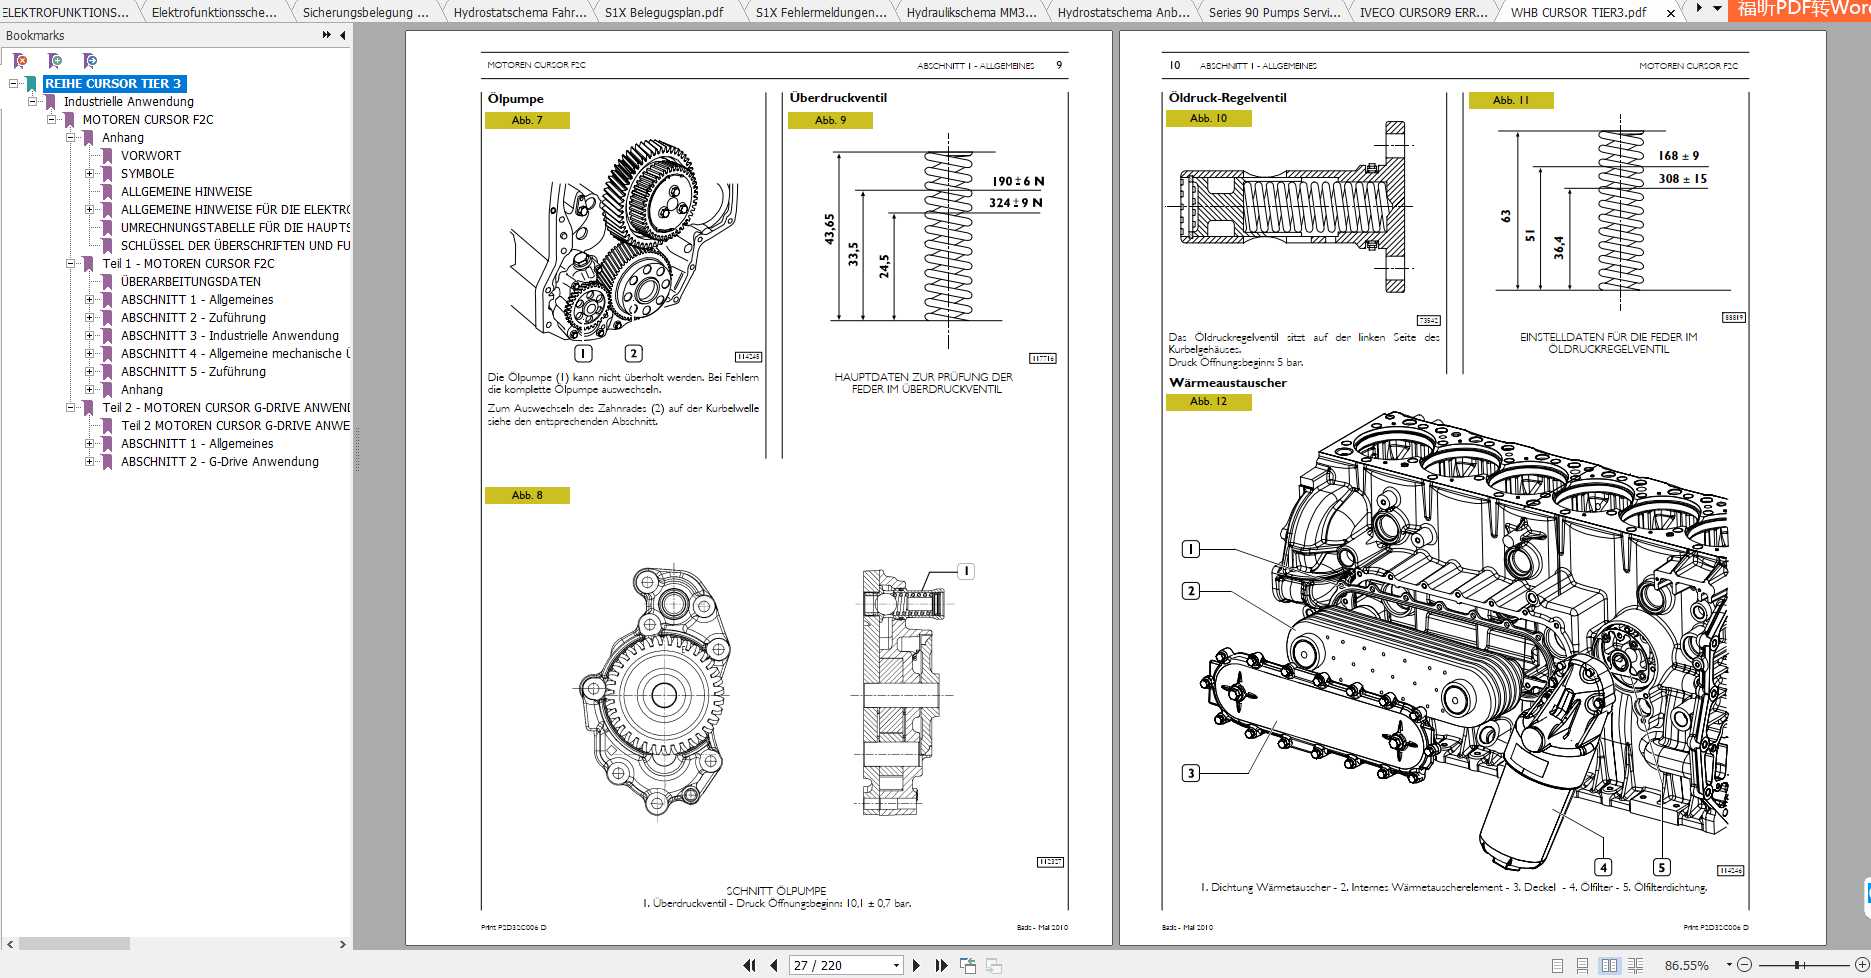Toggle continuous page scrolling view
The image size is (1871, 978).
pos(1582,965)
